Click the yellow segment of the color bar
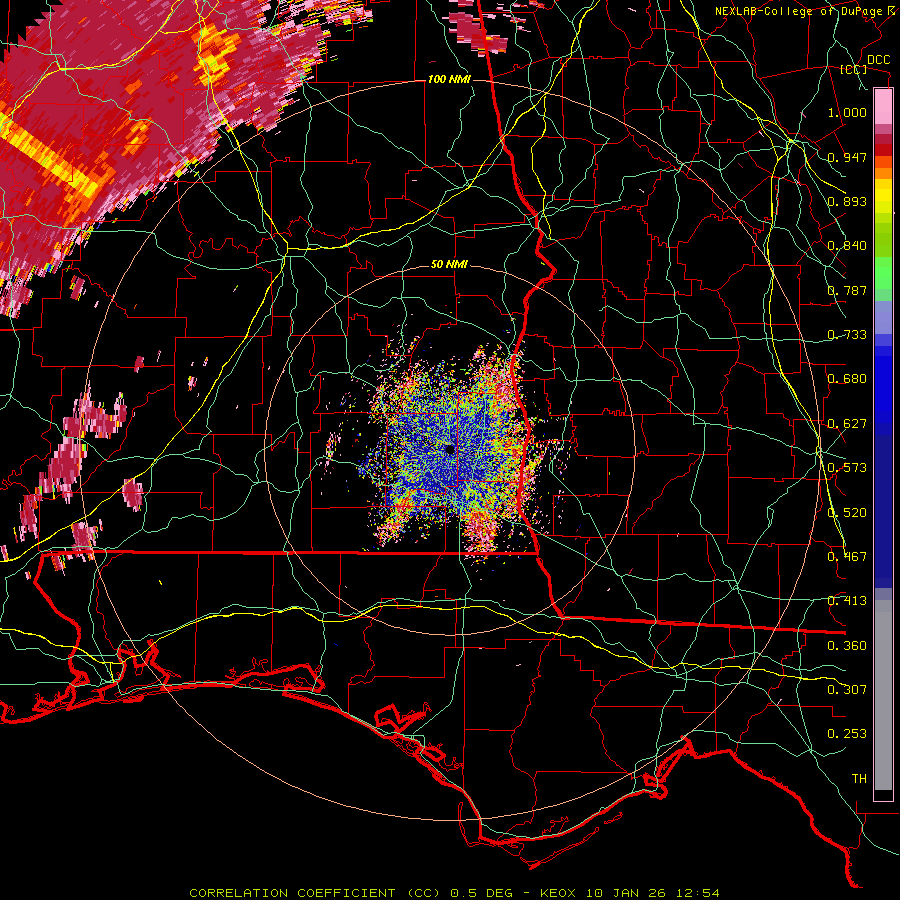 pos(883,197)
